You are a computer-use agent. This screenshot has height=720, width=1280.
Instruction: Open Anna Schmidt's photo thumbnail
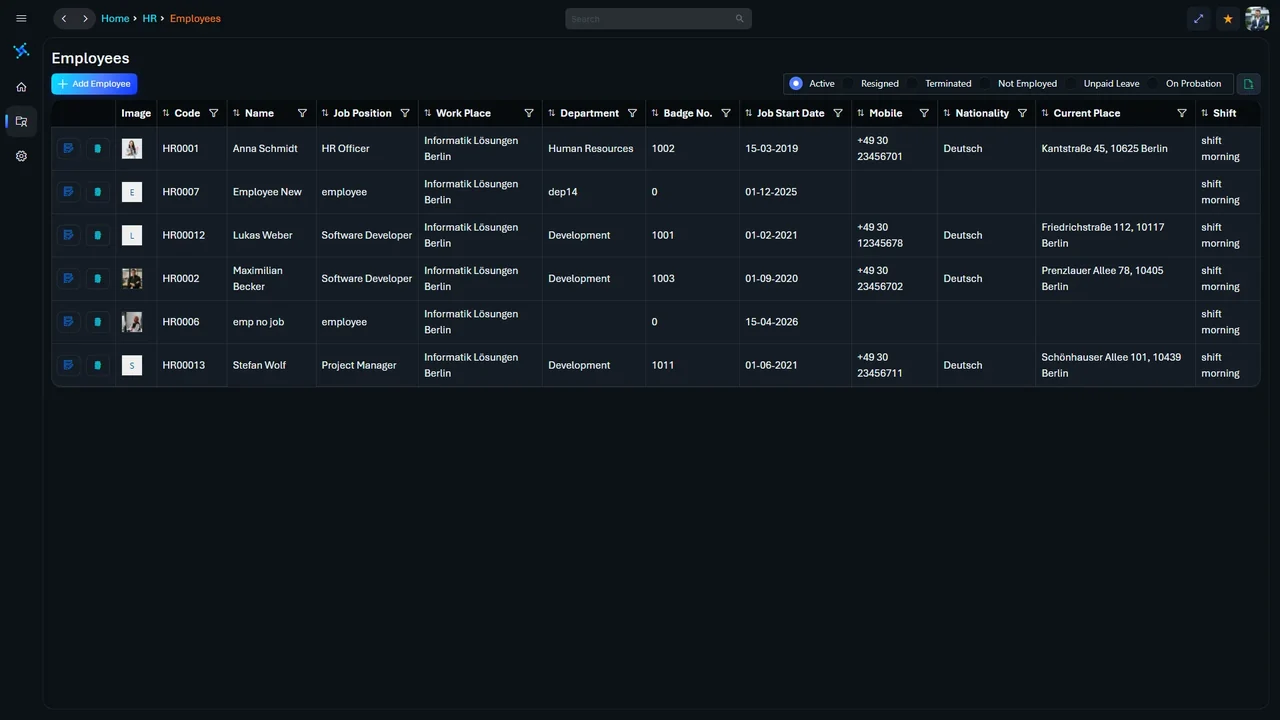pos(132,148)
